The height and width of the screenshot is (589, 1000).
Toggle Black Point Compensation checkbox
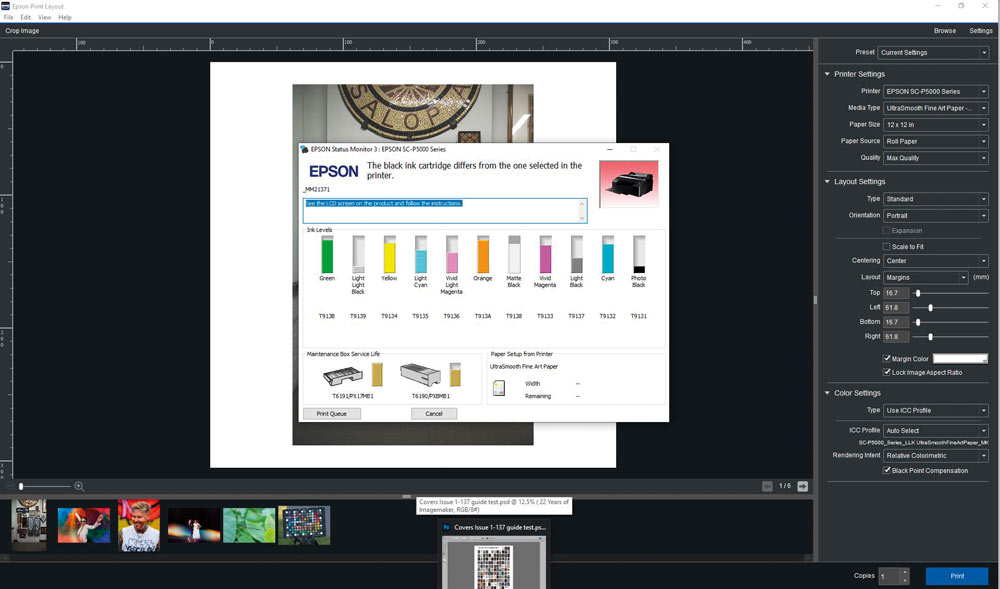pyautogui.click(x=886, y=470)
